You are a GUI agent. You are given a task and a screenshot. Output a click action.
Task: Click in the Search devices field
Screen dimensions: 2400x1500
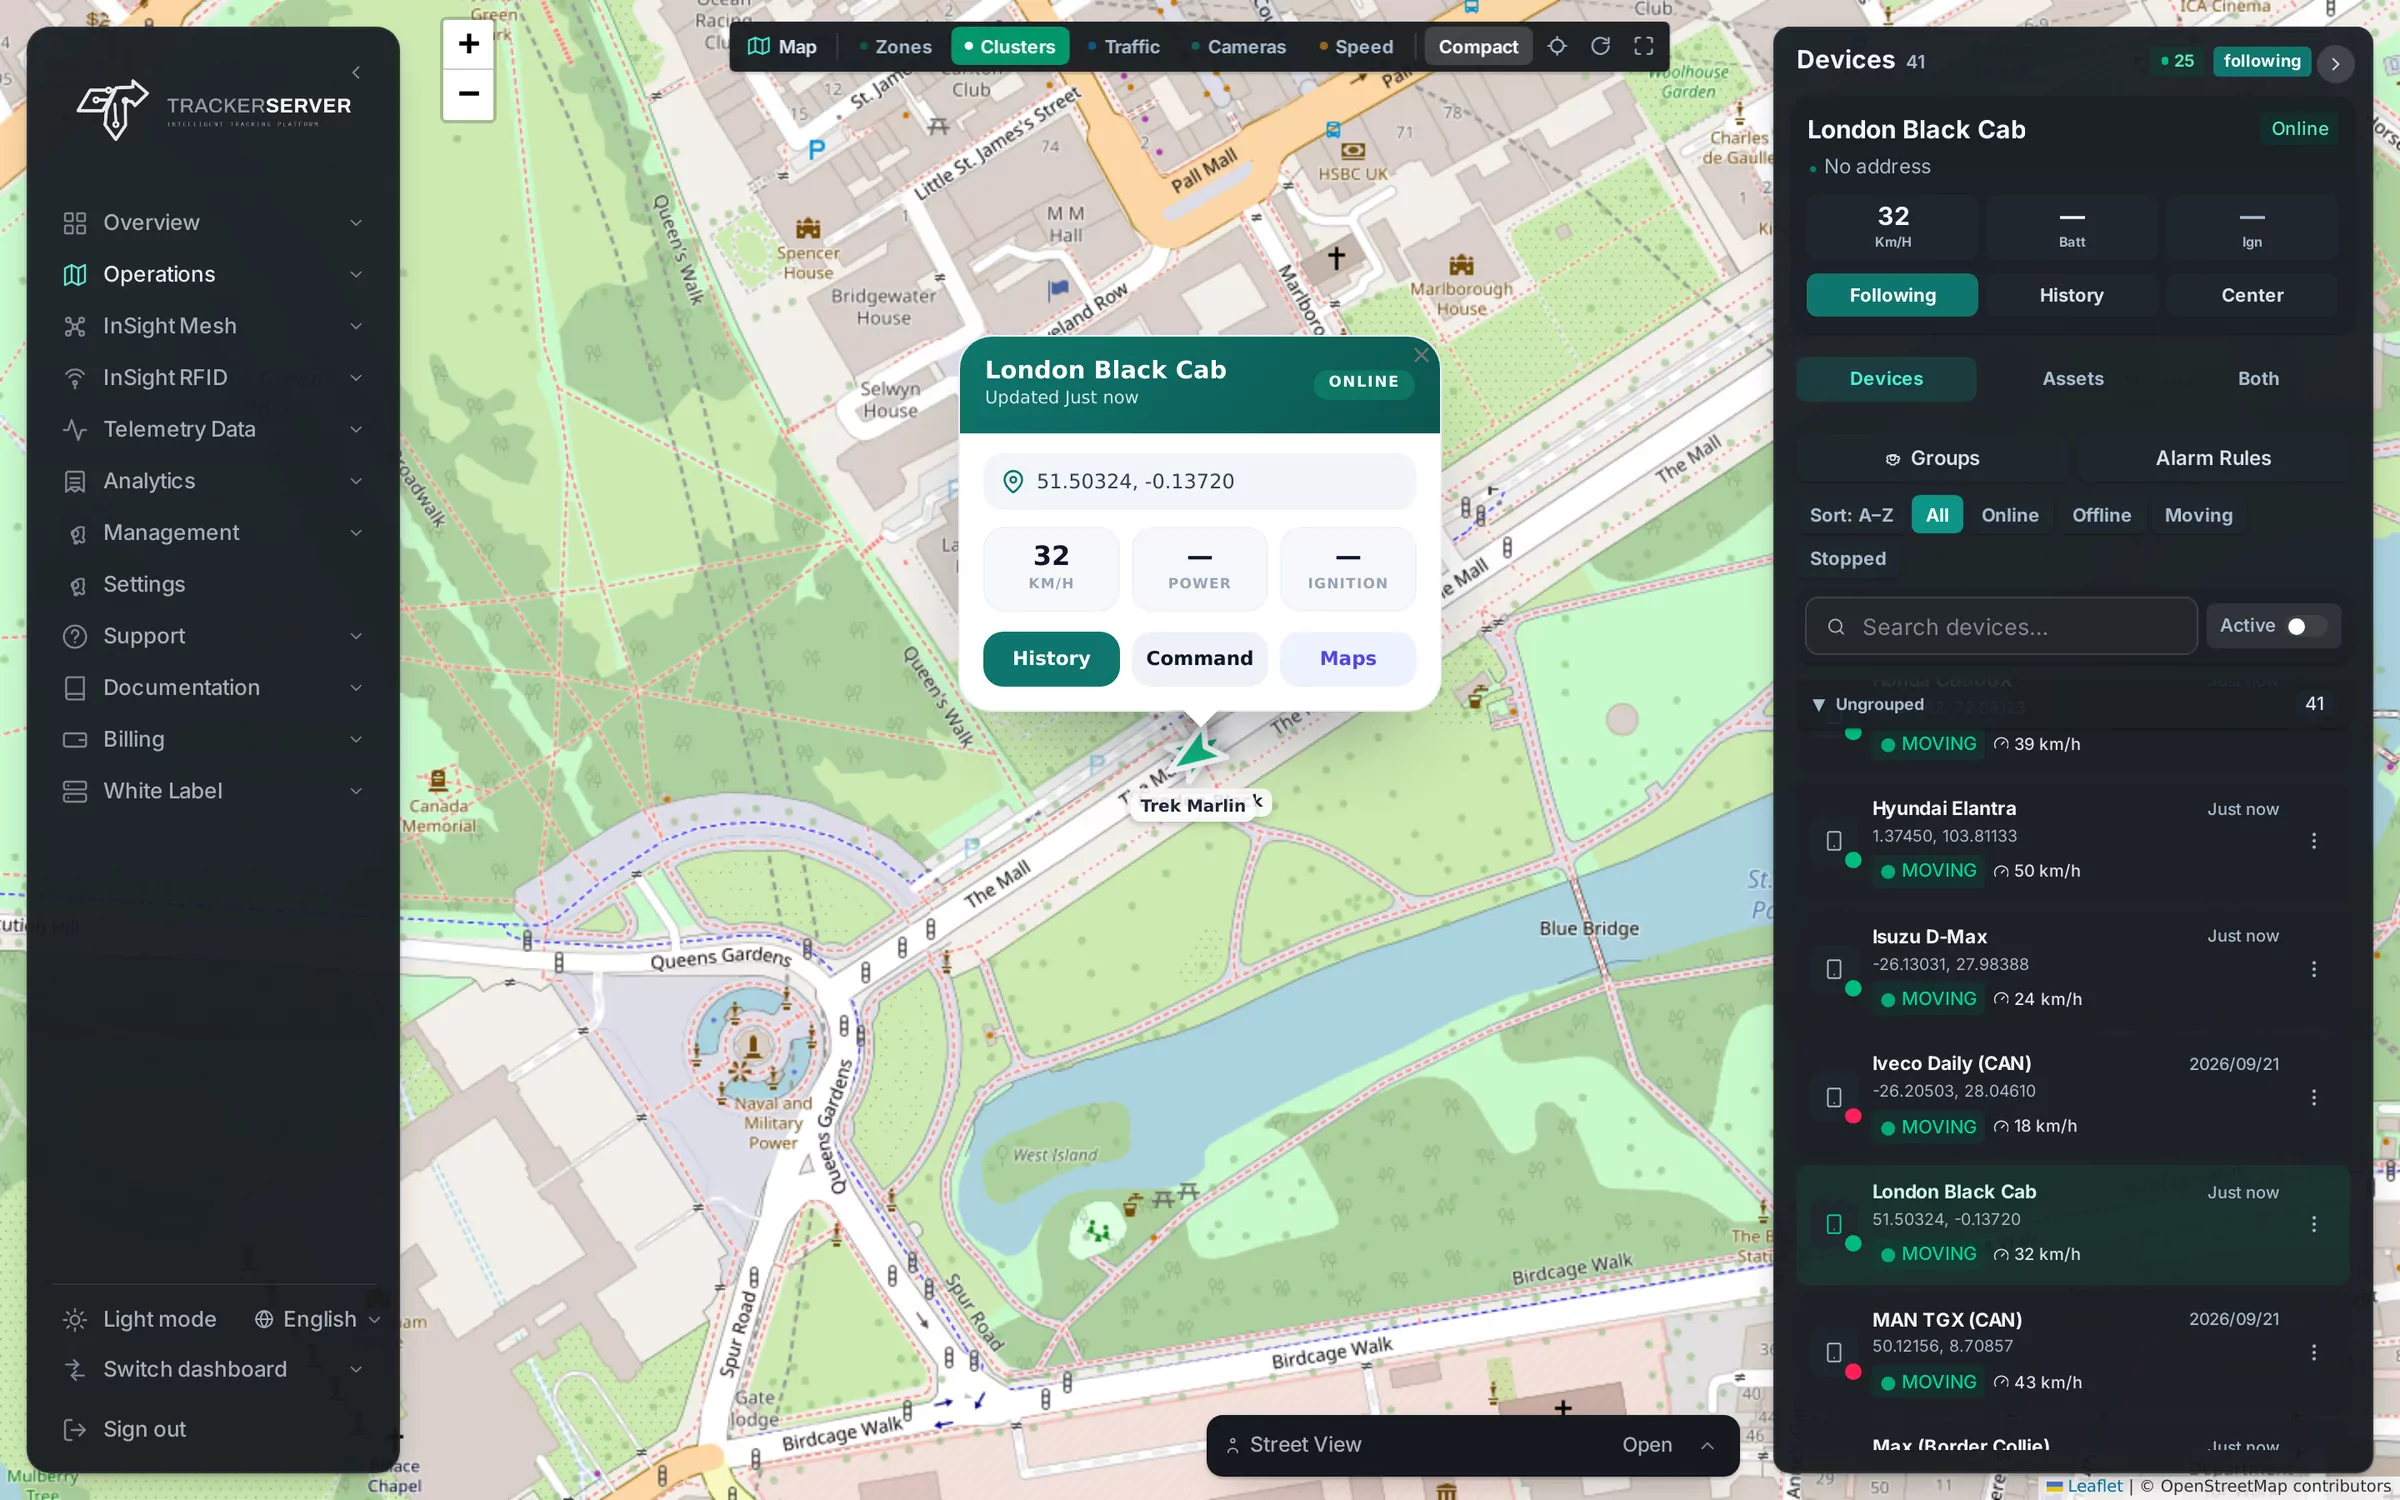pos(2000,627)
